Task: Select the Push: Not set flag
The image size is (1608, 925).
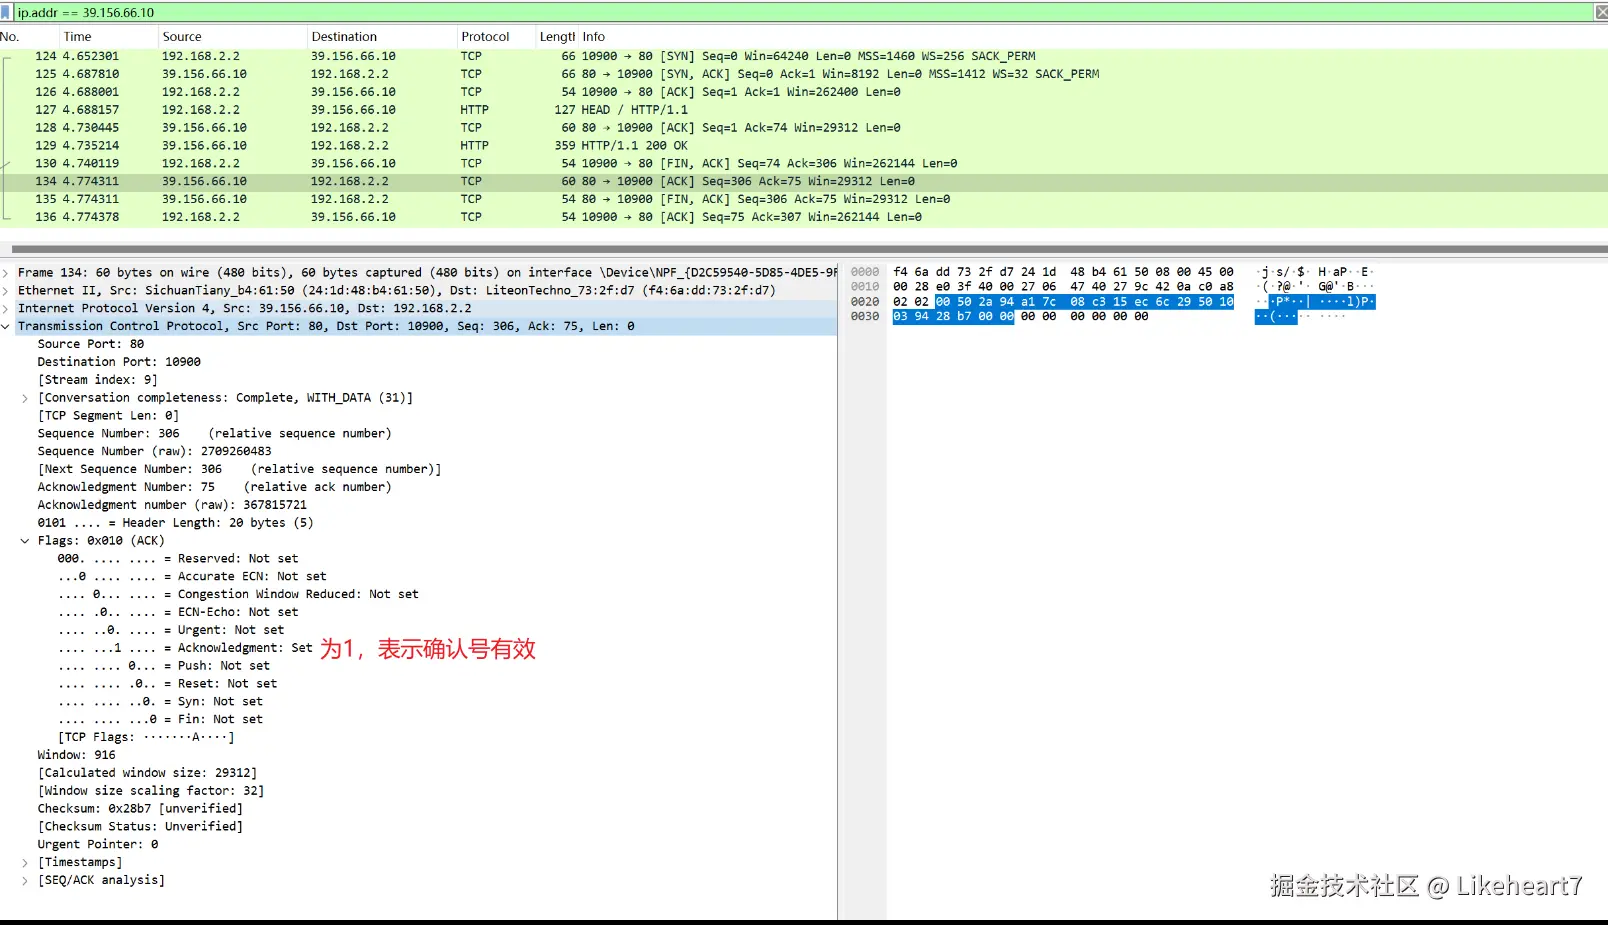Action: (164, 667)
